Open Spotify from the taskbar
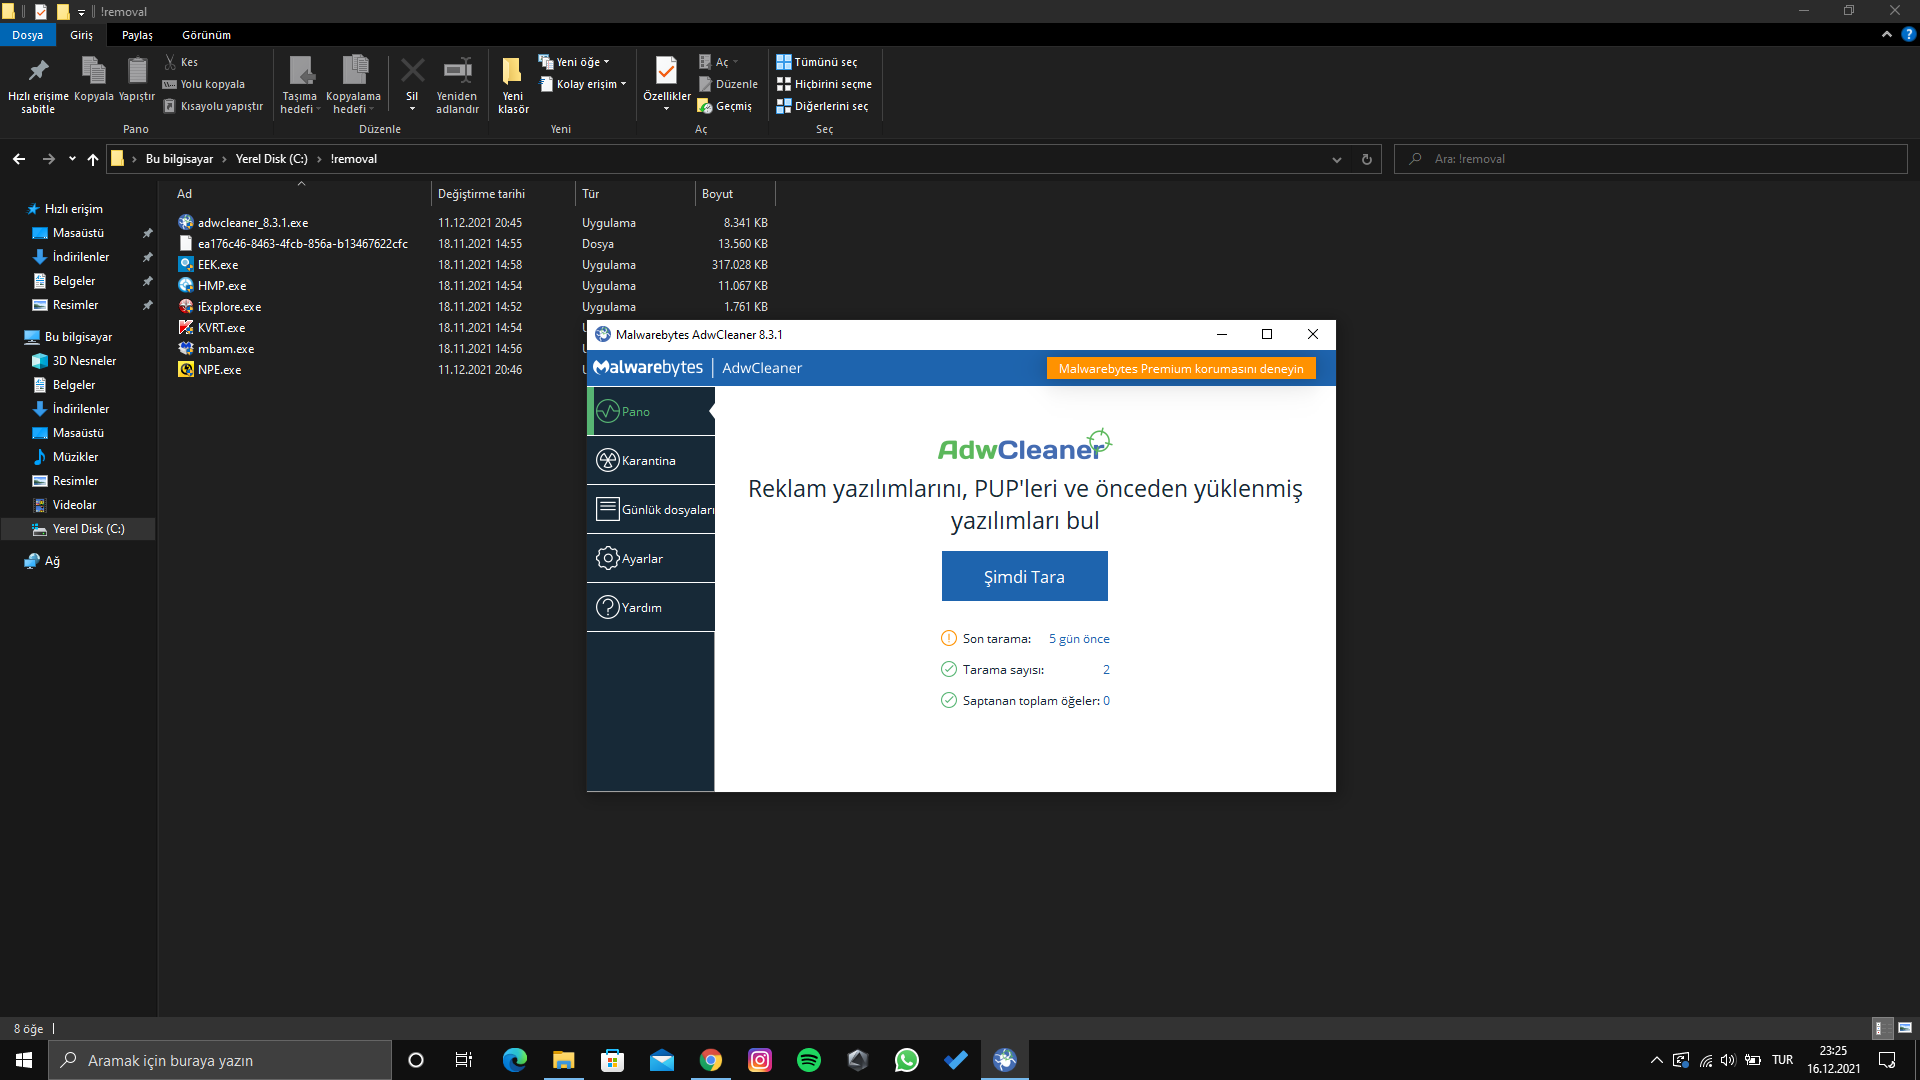 (x=808, y=1060)
